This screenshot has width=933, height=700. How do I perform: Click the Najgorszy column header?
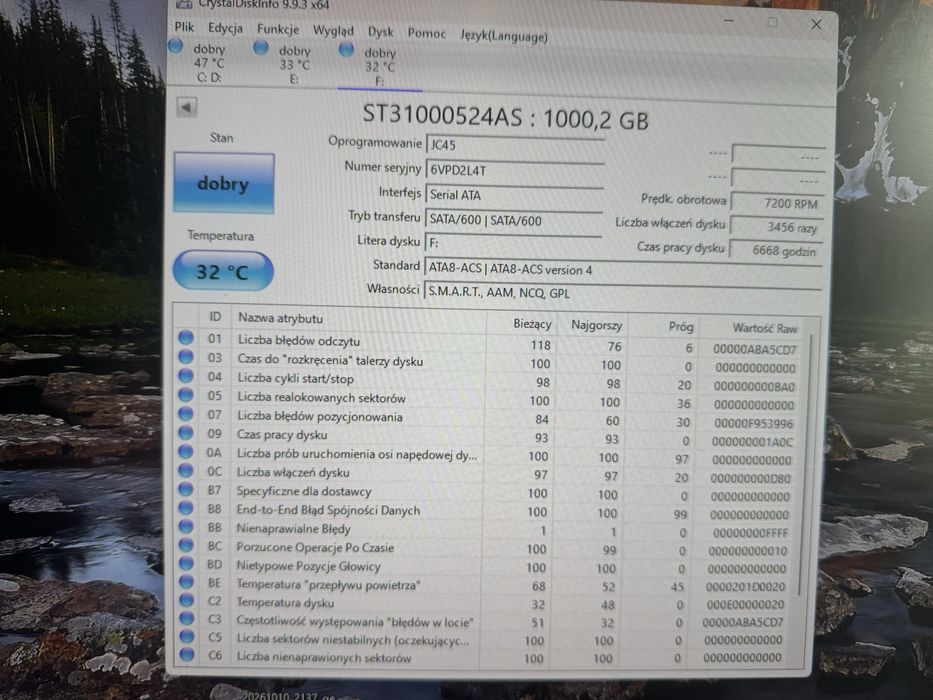tap(593, 326)
